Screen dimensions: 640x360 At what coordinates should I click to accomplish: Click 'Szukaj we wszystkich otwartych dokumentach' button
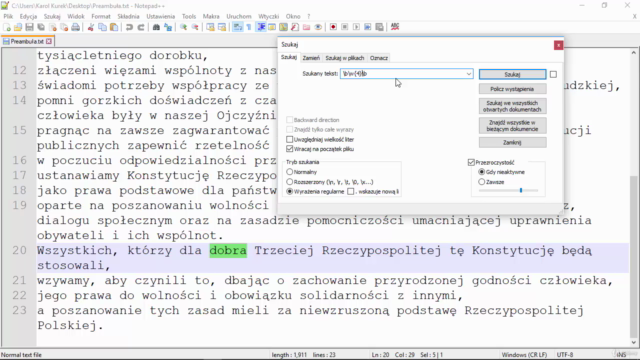pyautogui.click(x=512, y=107)
